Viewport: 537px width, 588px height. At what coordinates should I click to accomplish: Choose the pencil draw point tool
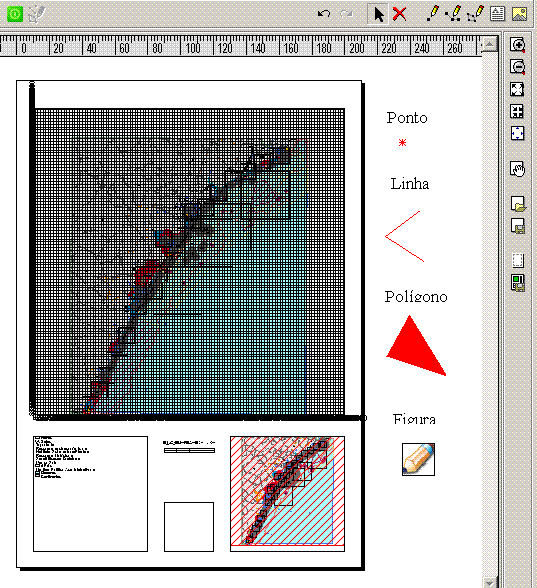(x=433, y=14)
